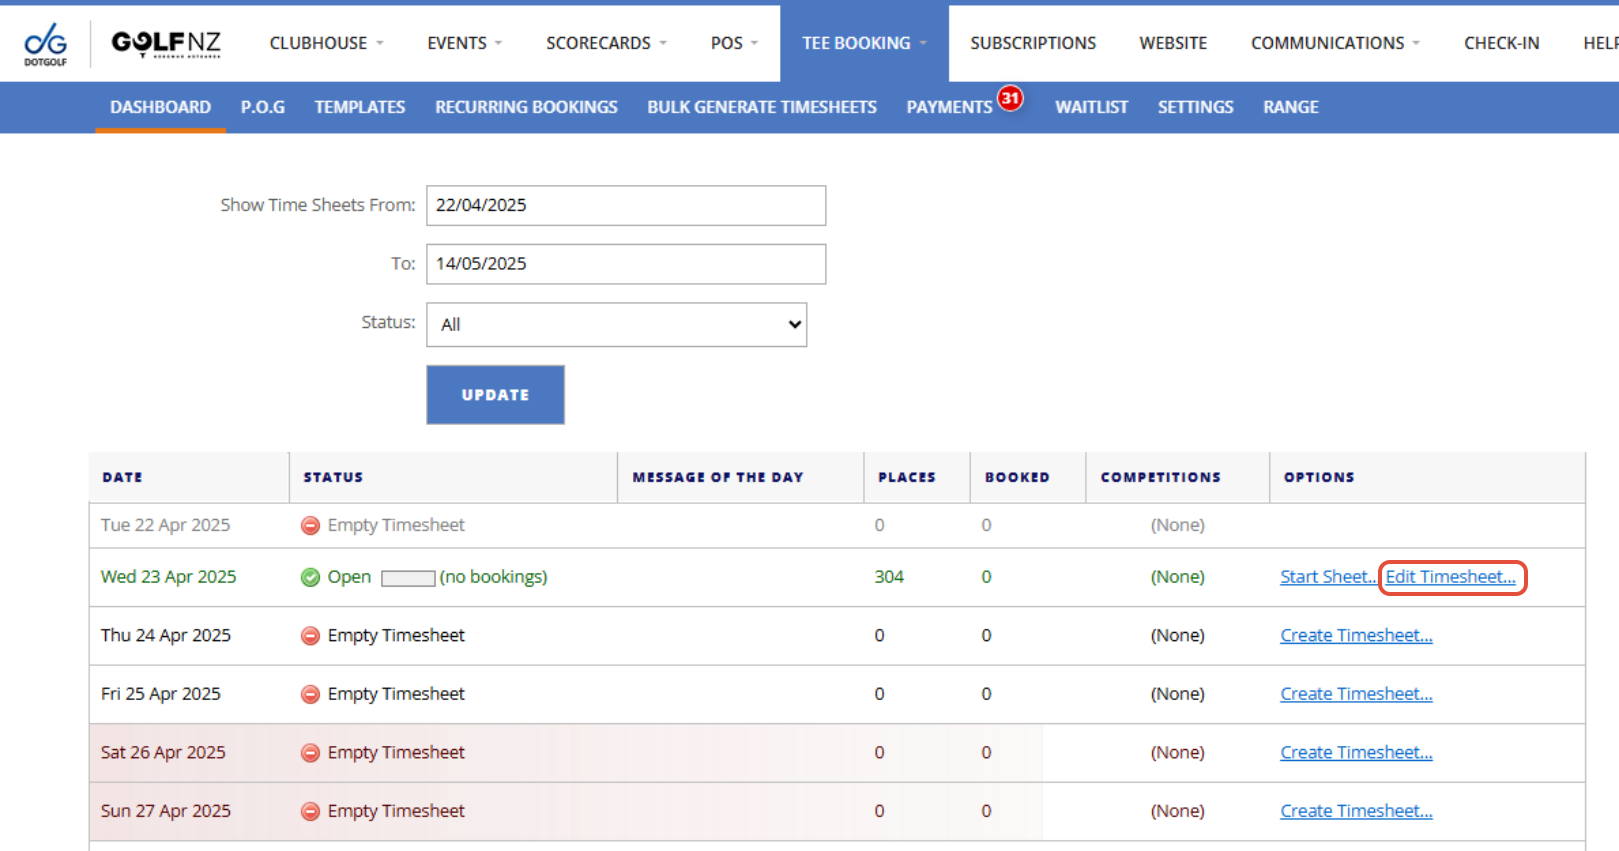Open the Status dropdown showing All
Viewport: 1619px width, 851px height.
(x=616, y=325)
